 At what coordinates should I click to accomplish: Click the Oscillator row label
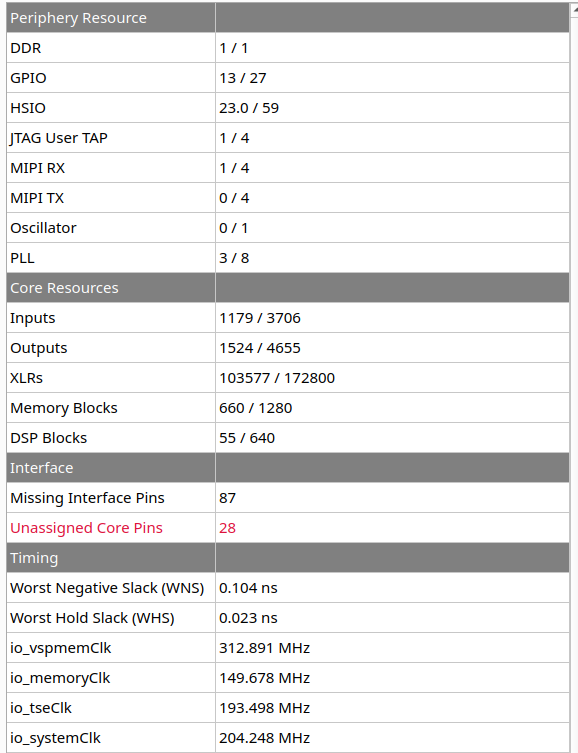point(43,228)
